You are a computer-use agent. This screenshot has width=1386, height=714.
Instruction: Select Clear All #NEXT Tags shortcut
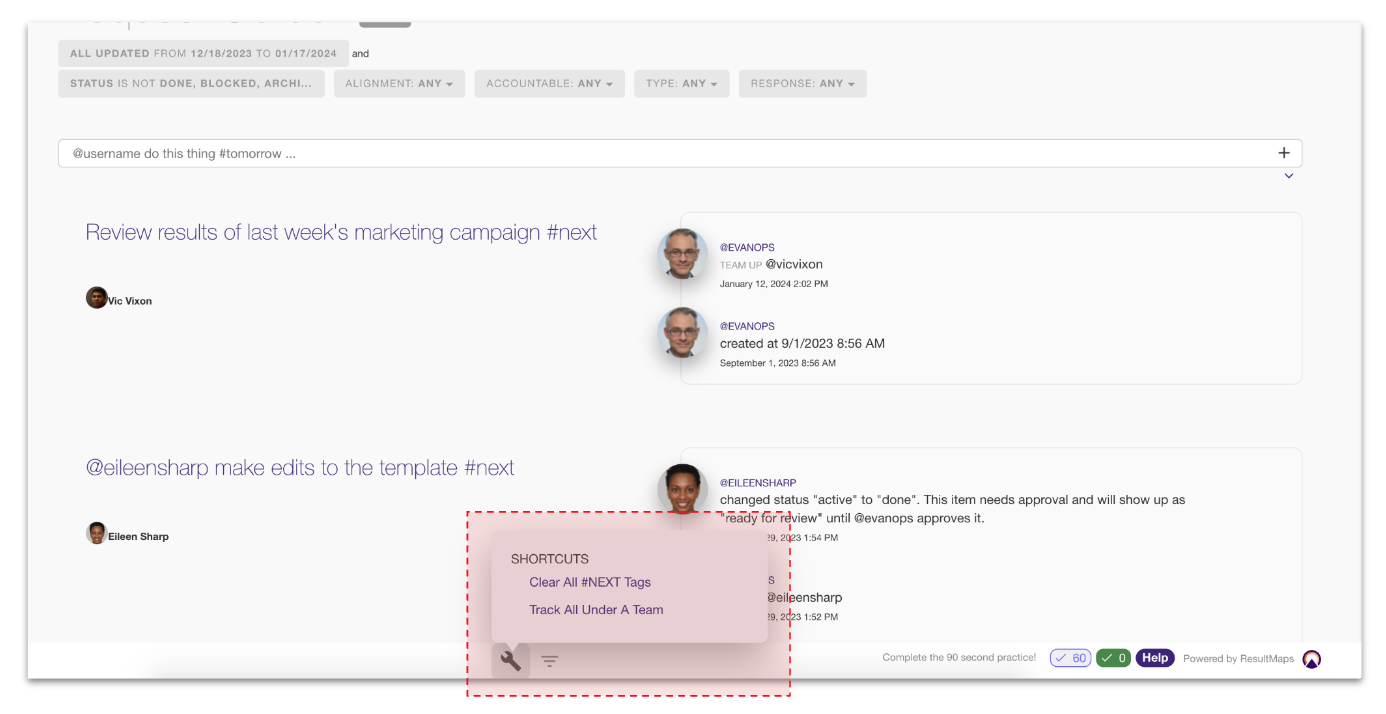click(x=590, y=582)
